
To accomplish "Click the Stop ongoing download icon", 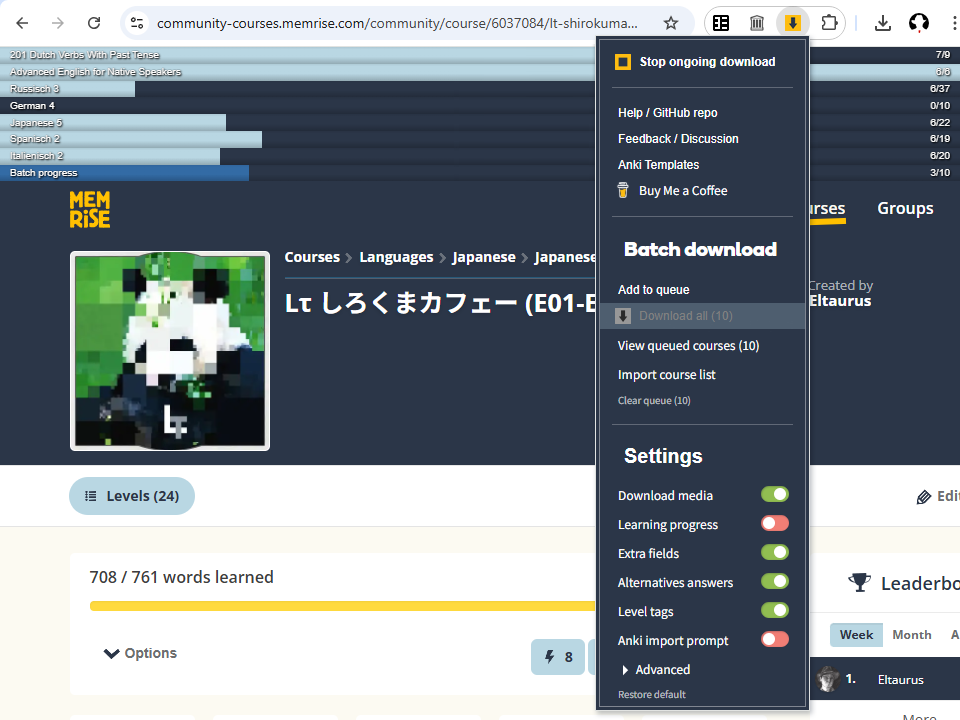I will coord(623,62).
